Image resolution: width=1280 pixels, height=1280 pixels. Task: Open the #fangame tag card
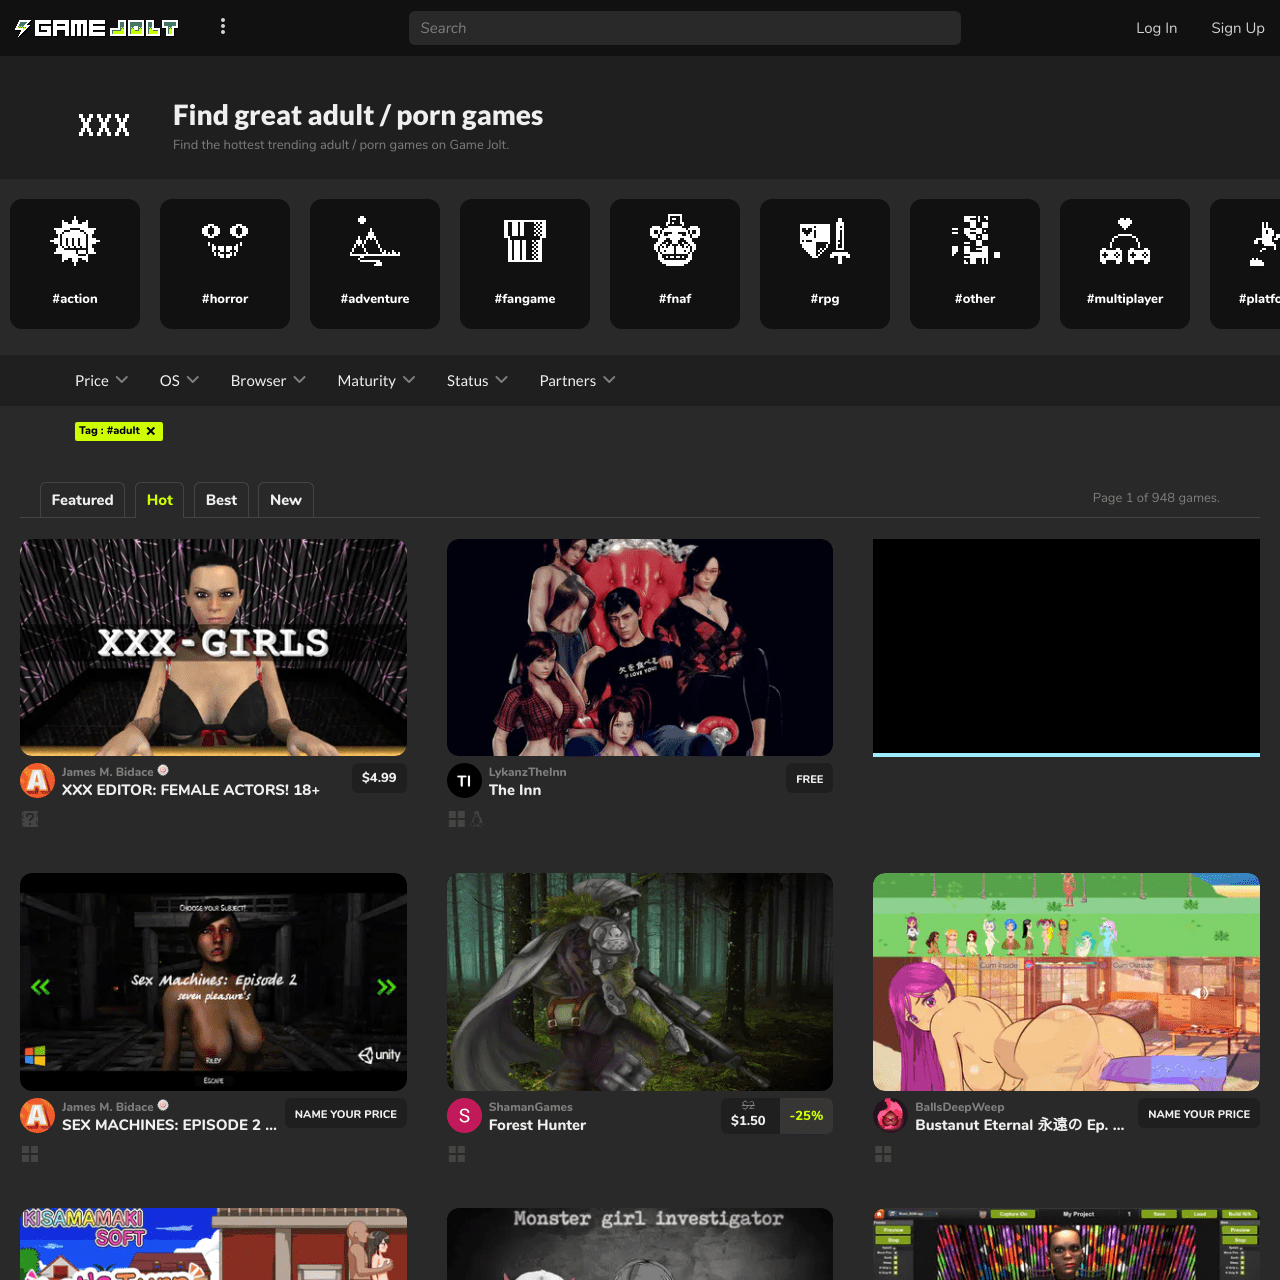525,264
